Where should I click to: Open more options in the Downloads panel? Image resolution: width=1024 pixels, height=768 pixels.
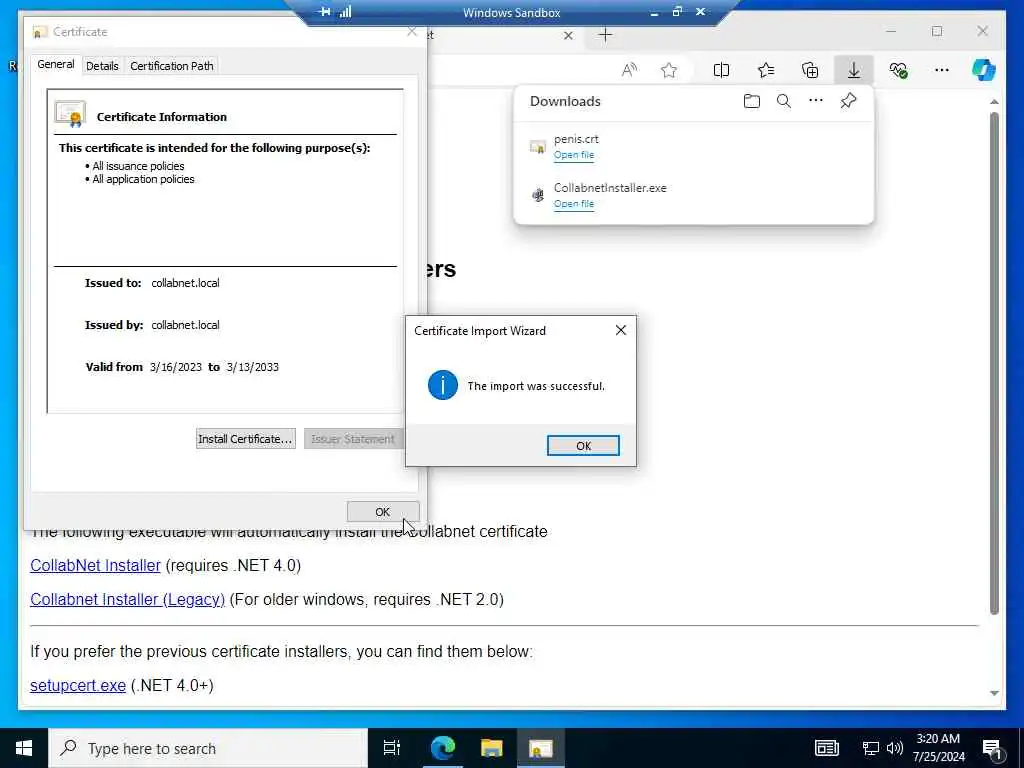tap(816, 101)
